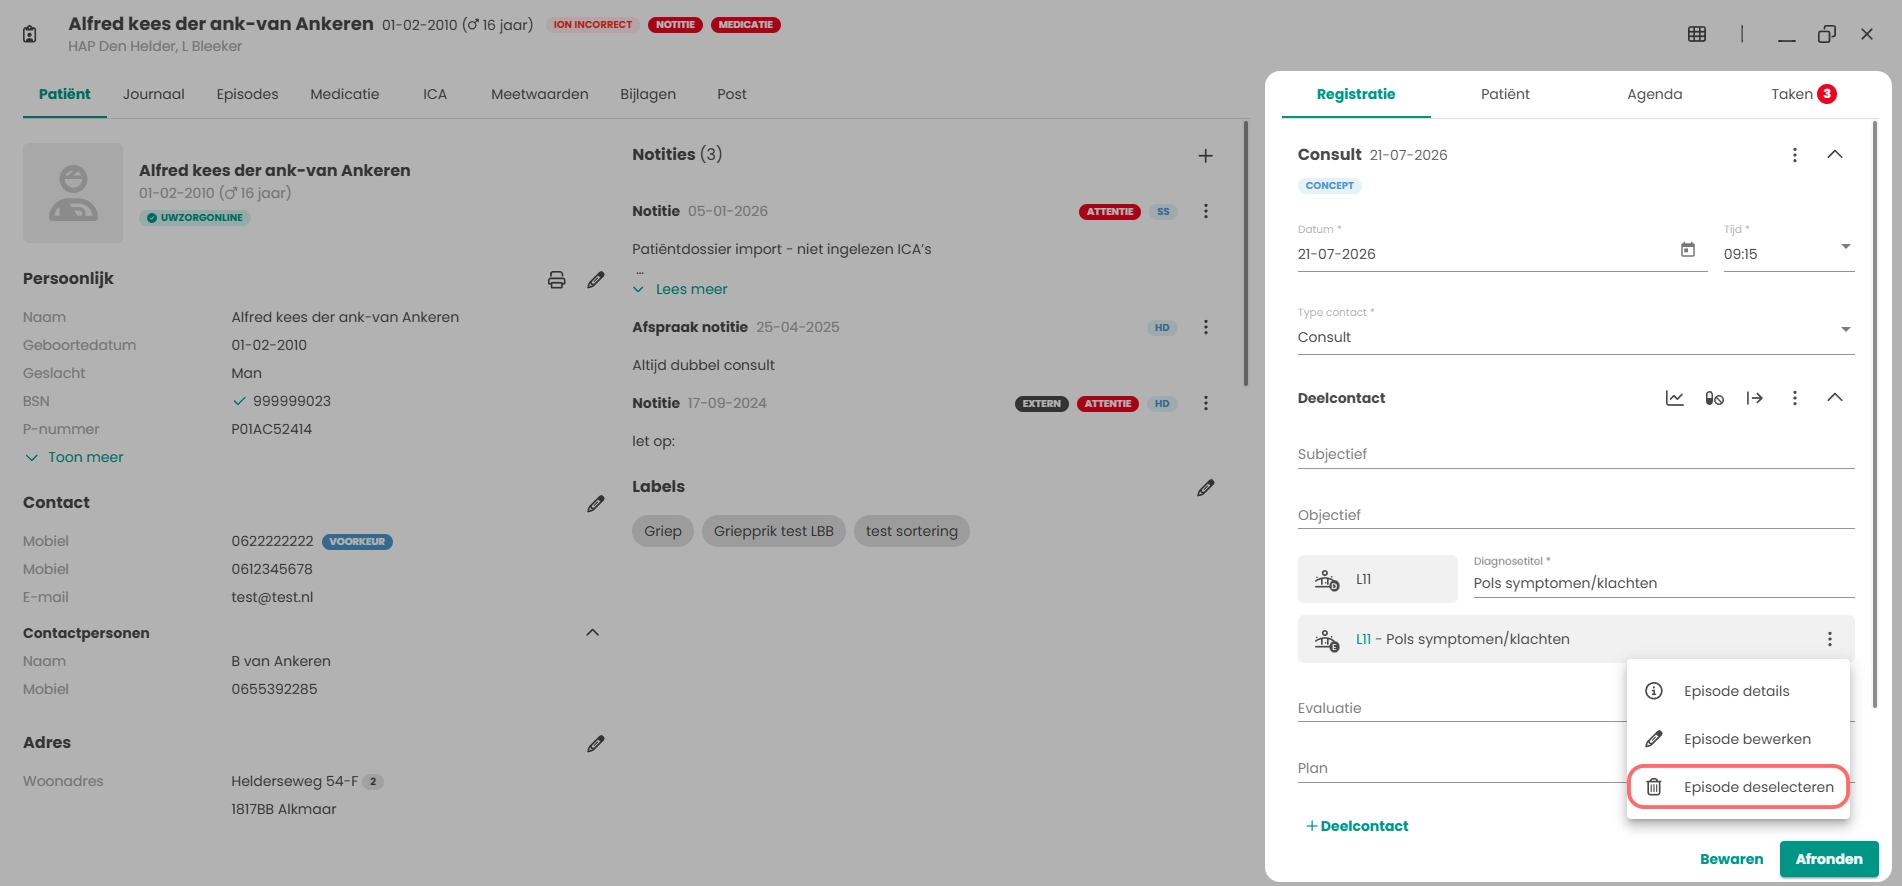Screen dimensions: 1902x886
Task: Select the Griep label chip
Action: 663,531
